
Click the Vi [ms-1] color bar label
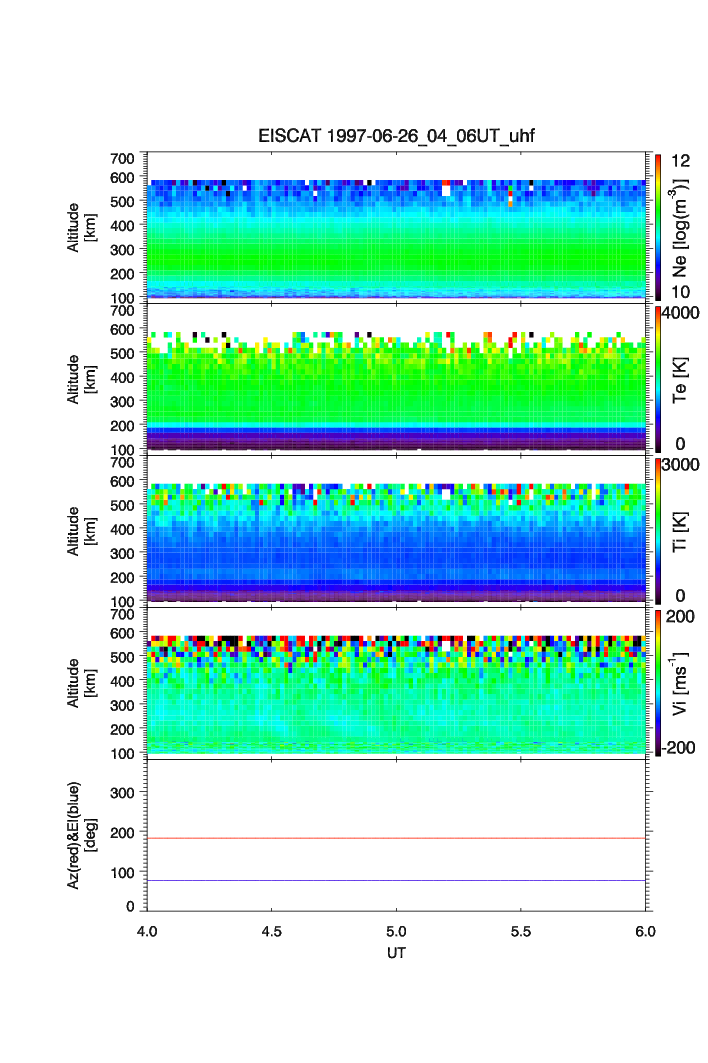click(x=680, y=683)
